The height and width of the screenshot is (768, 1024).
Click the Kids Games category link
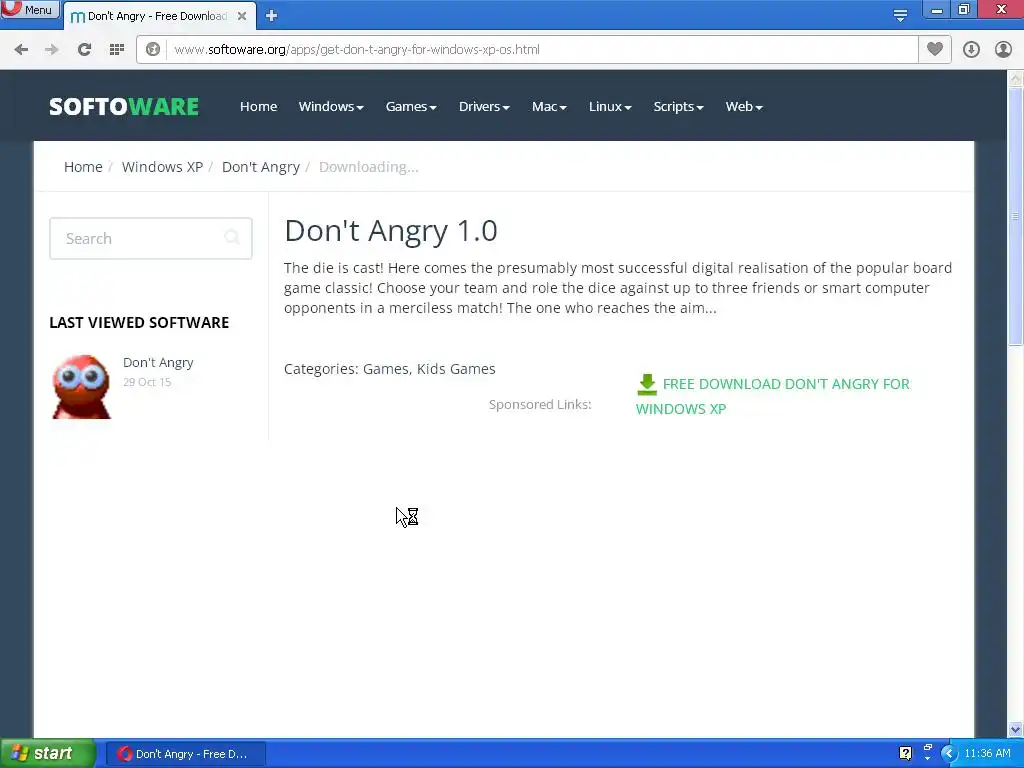point(456,369)
